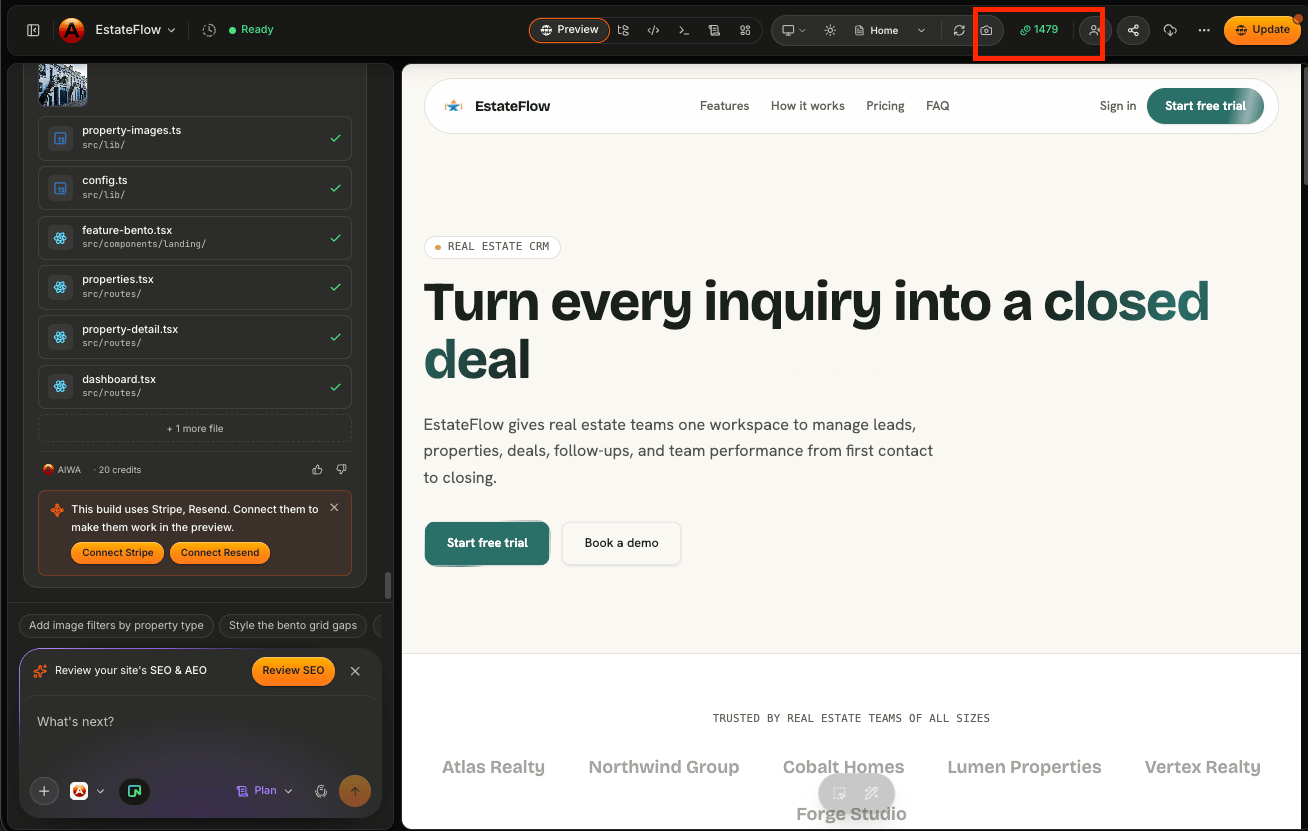Open the Home page selector dropdown
Screen dimensions: 1308x831
point(890,30)
